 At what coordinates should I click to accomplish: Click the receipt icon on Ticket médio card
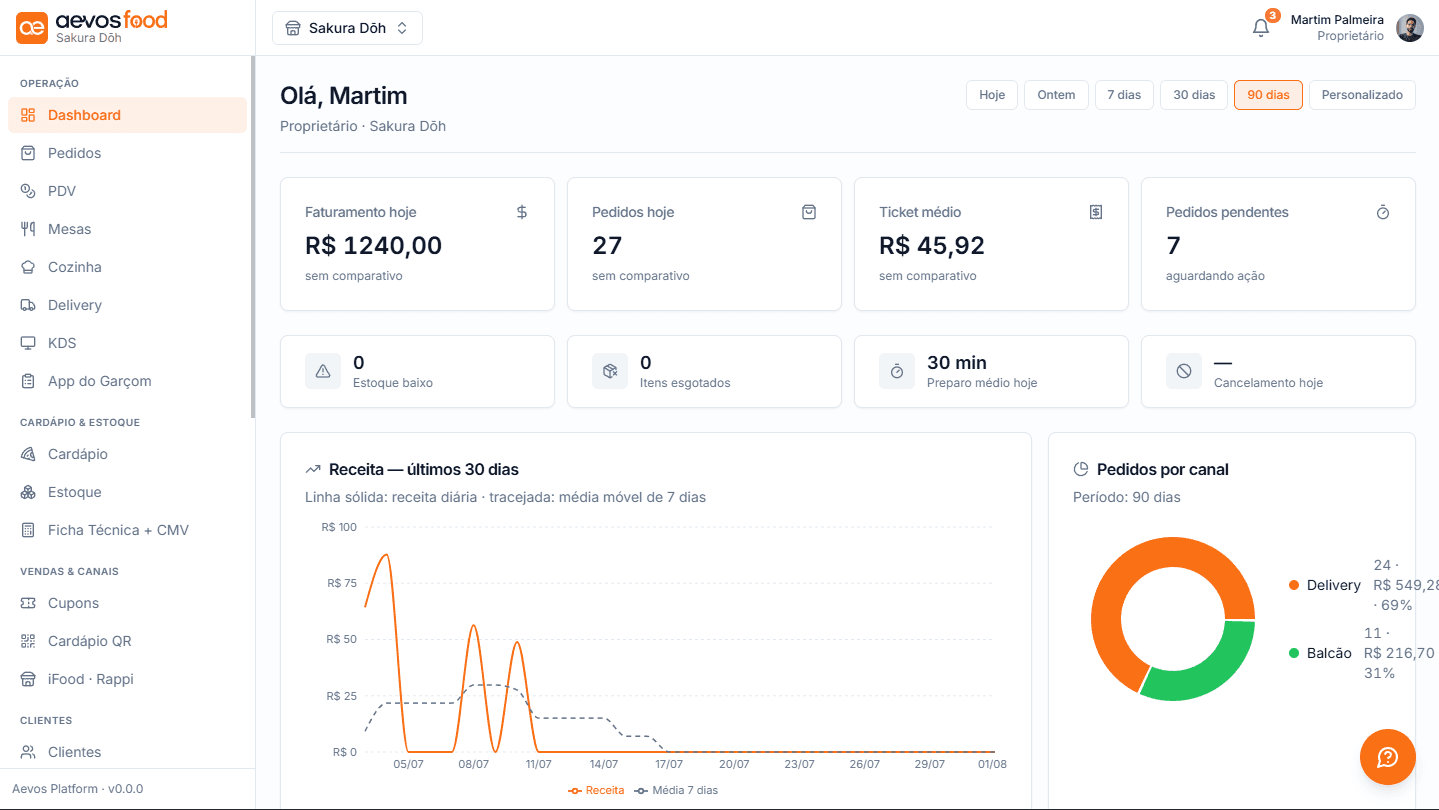[1096, 212]
